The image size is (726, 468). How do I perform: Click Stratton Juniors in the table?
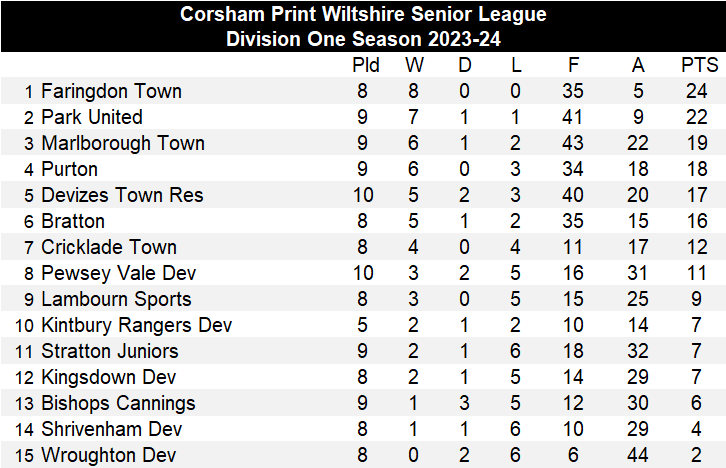click(110, 351)
